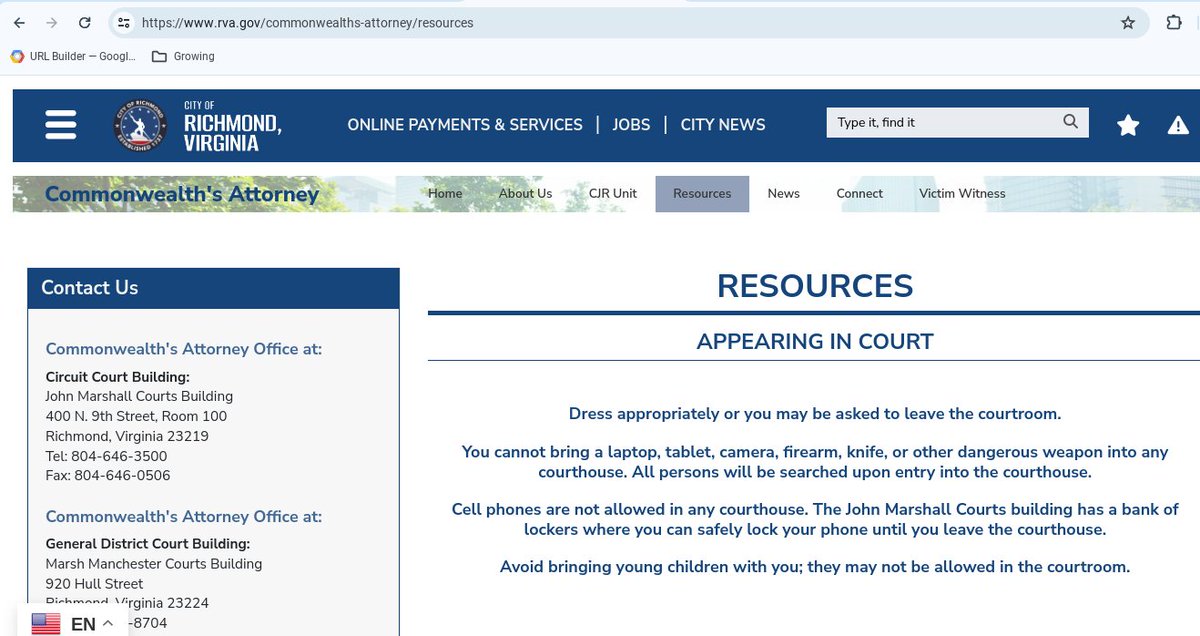Click the alert exclamation icon in header
The height and width of the screenshot is (636, 1200).
tap(1177, 124)
